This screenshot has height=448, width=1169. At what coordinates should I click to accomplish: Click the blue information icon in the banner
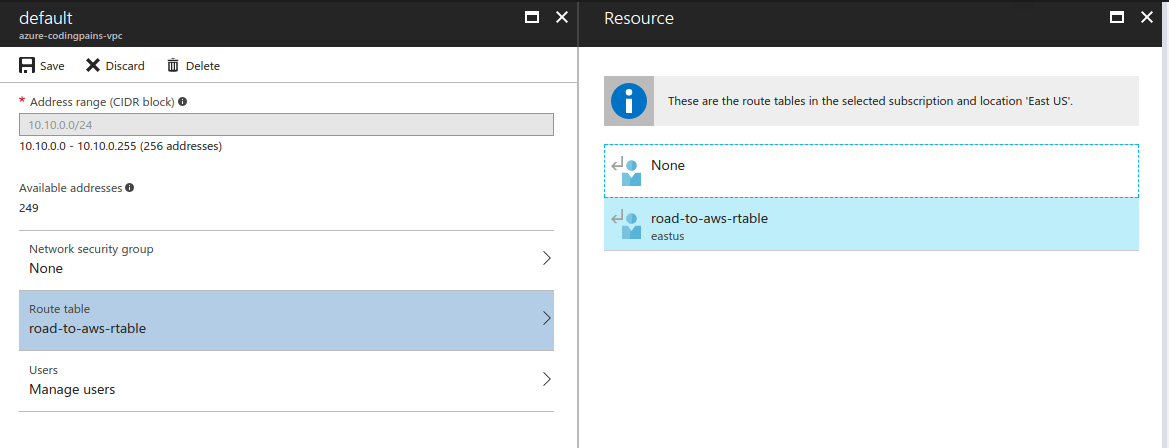[x=628, y=101]
